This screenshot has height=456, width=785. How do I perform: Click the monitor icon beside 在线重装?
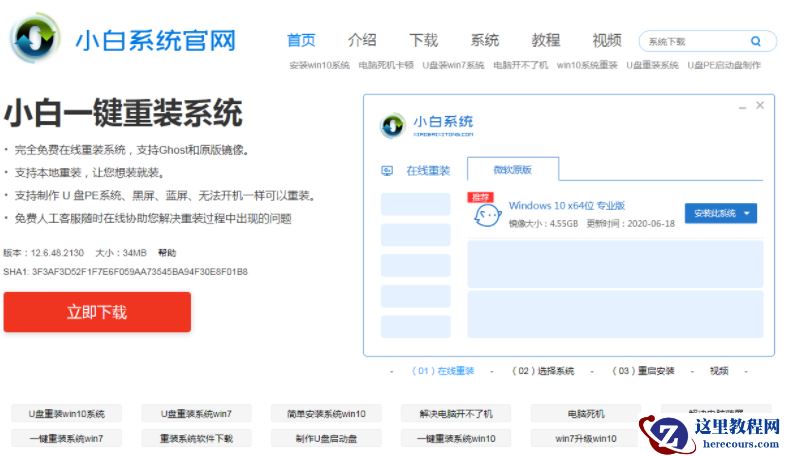387,171
